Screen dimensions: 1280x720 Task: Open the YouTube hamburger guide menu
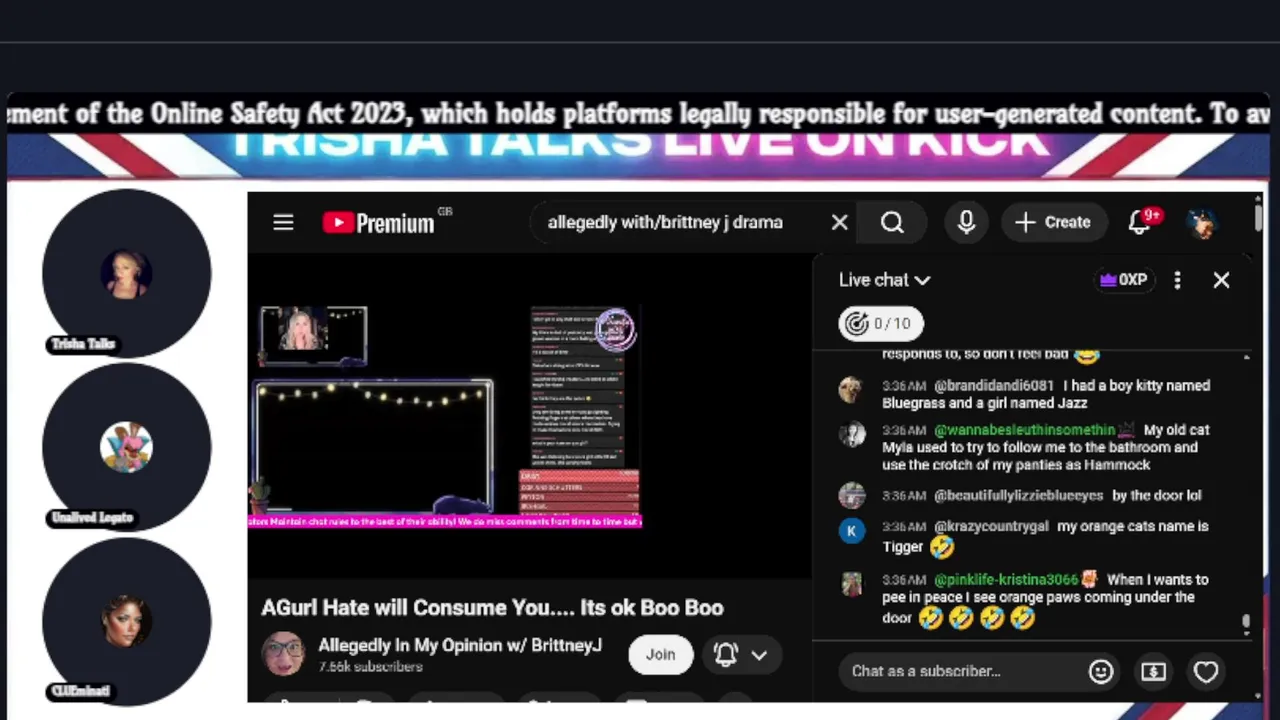[x=283, y=222]
